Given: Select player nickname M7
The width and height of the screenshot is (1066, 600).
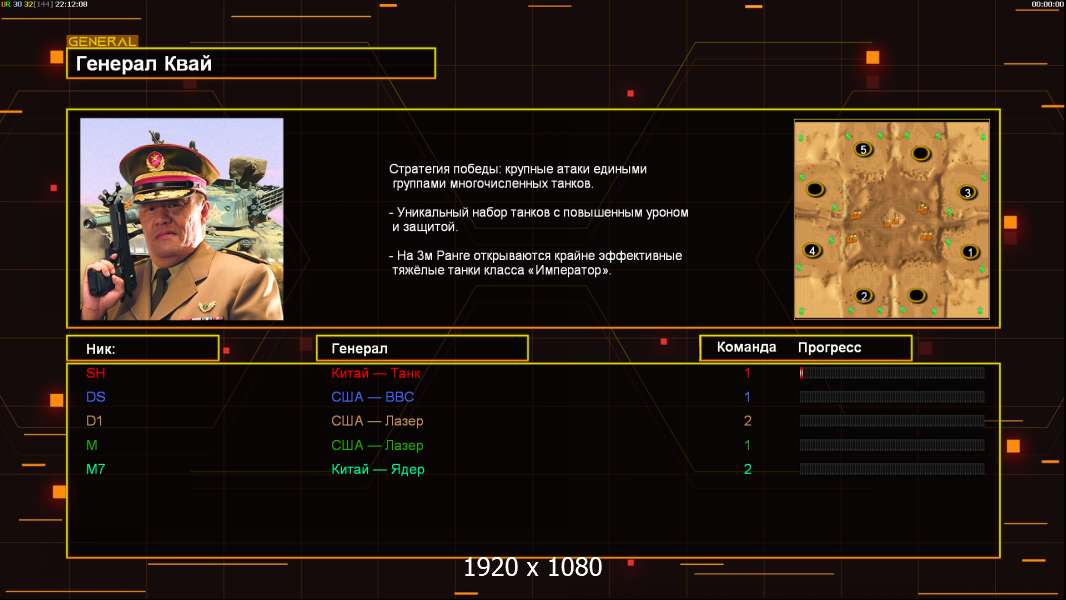Looking at the screenshot, I should click(x=95, y=469).
